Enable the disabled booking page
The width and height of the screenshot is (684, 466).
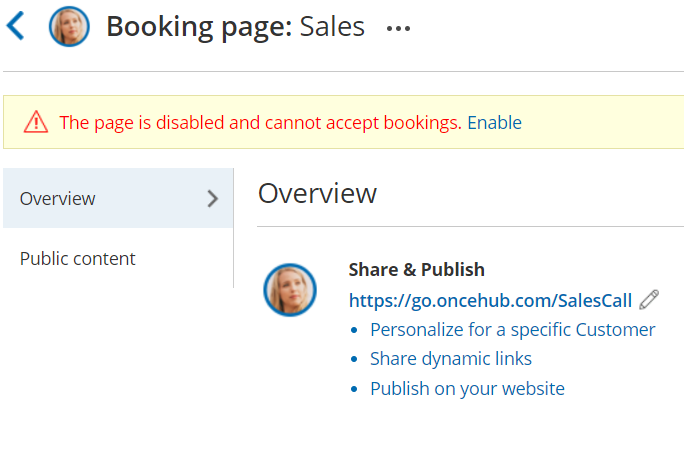(x=494, y=123)
